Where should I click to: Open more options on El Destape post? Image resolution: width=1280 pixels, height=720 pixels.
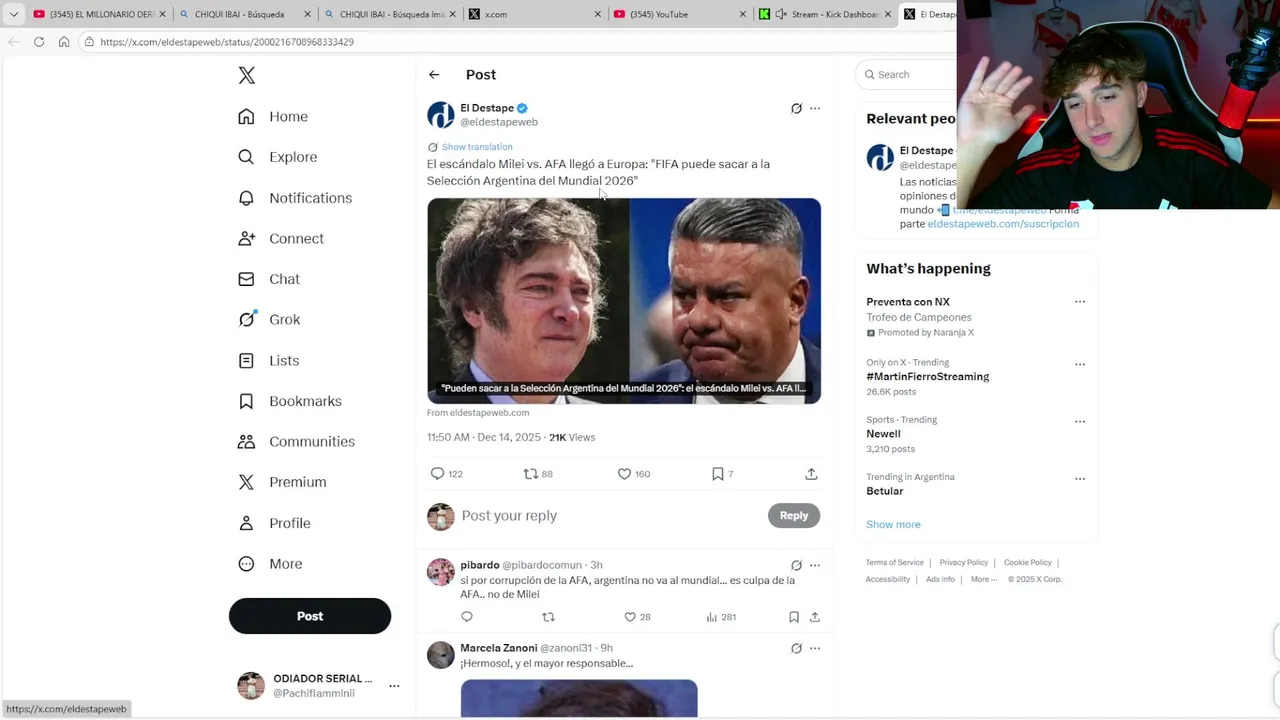(x=815, y=108)
